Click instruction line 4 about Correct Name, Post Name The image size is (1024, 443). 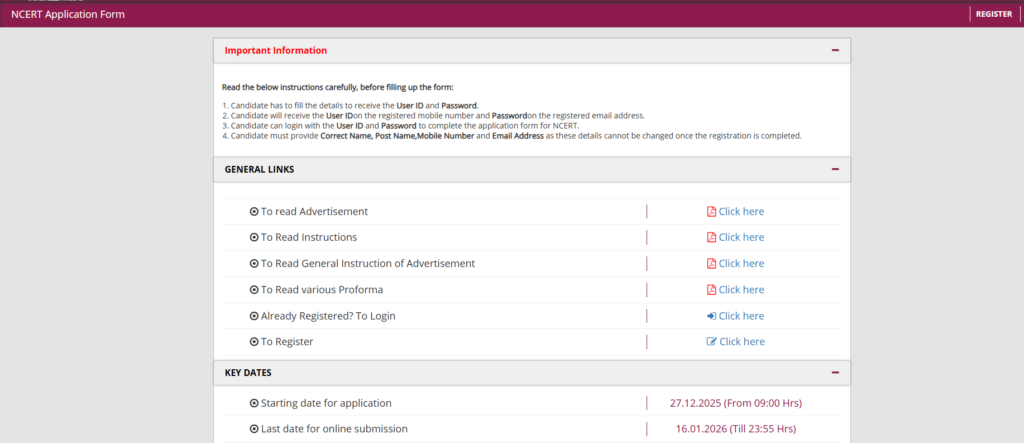511,136
